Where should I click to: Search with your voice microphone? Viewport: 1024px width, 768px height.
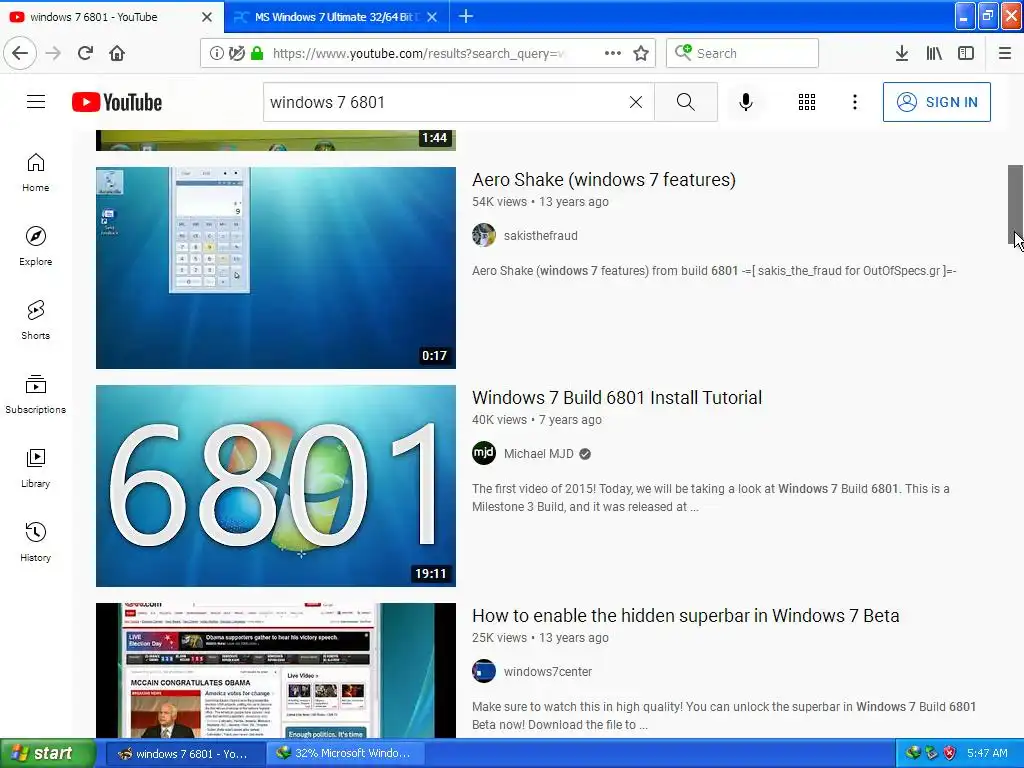pos(746,102)
